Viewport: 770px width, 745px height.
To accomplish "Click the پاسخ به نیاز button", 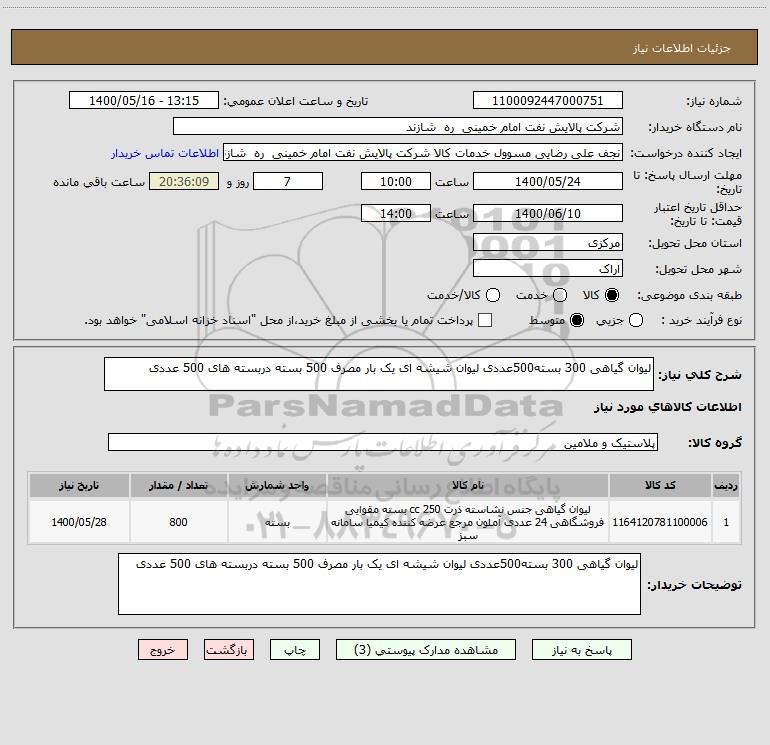I will pyautogui.click(x=581, y=649).
